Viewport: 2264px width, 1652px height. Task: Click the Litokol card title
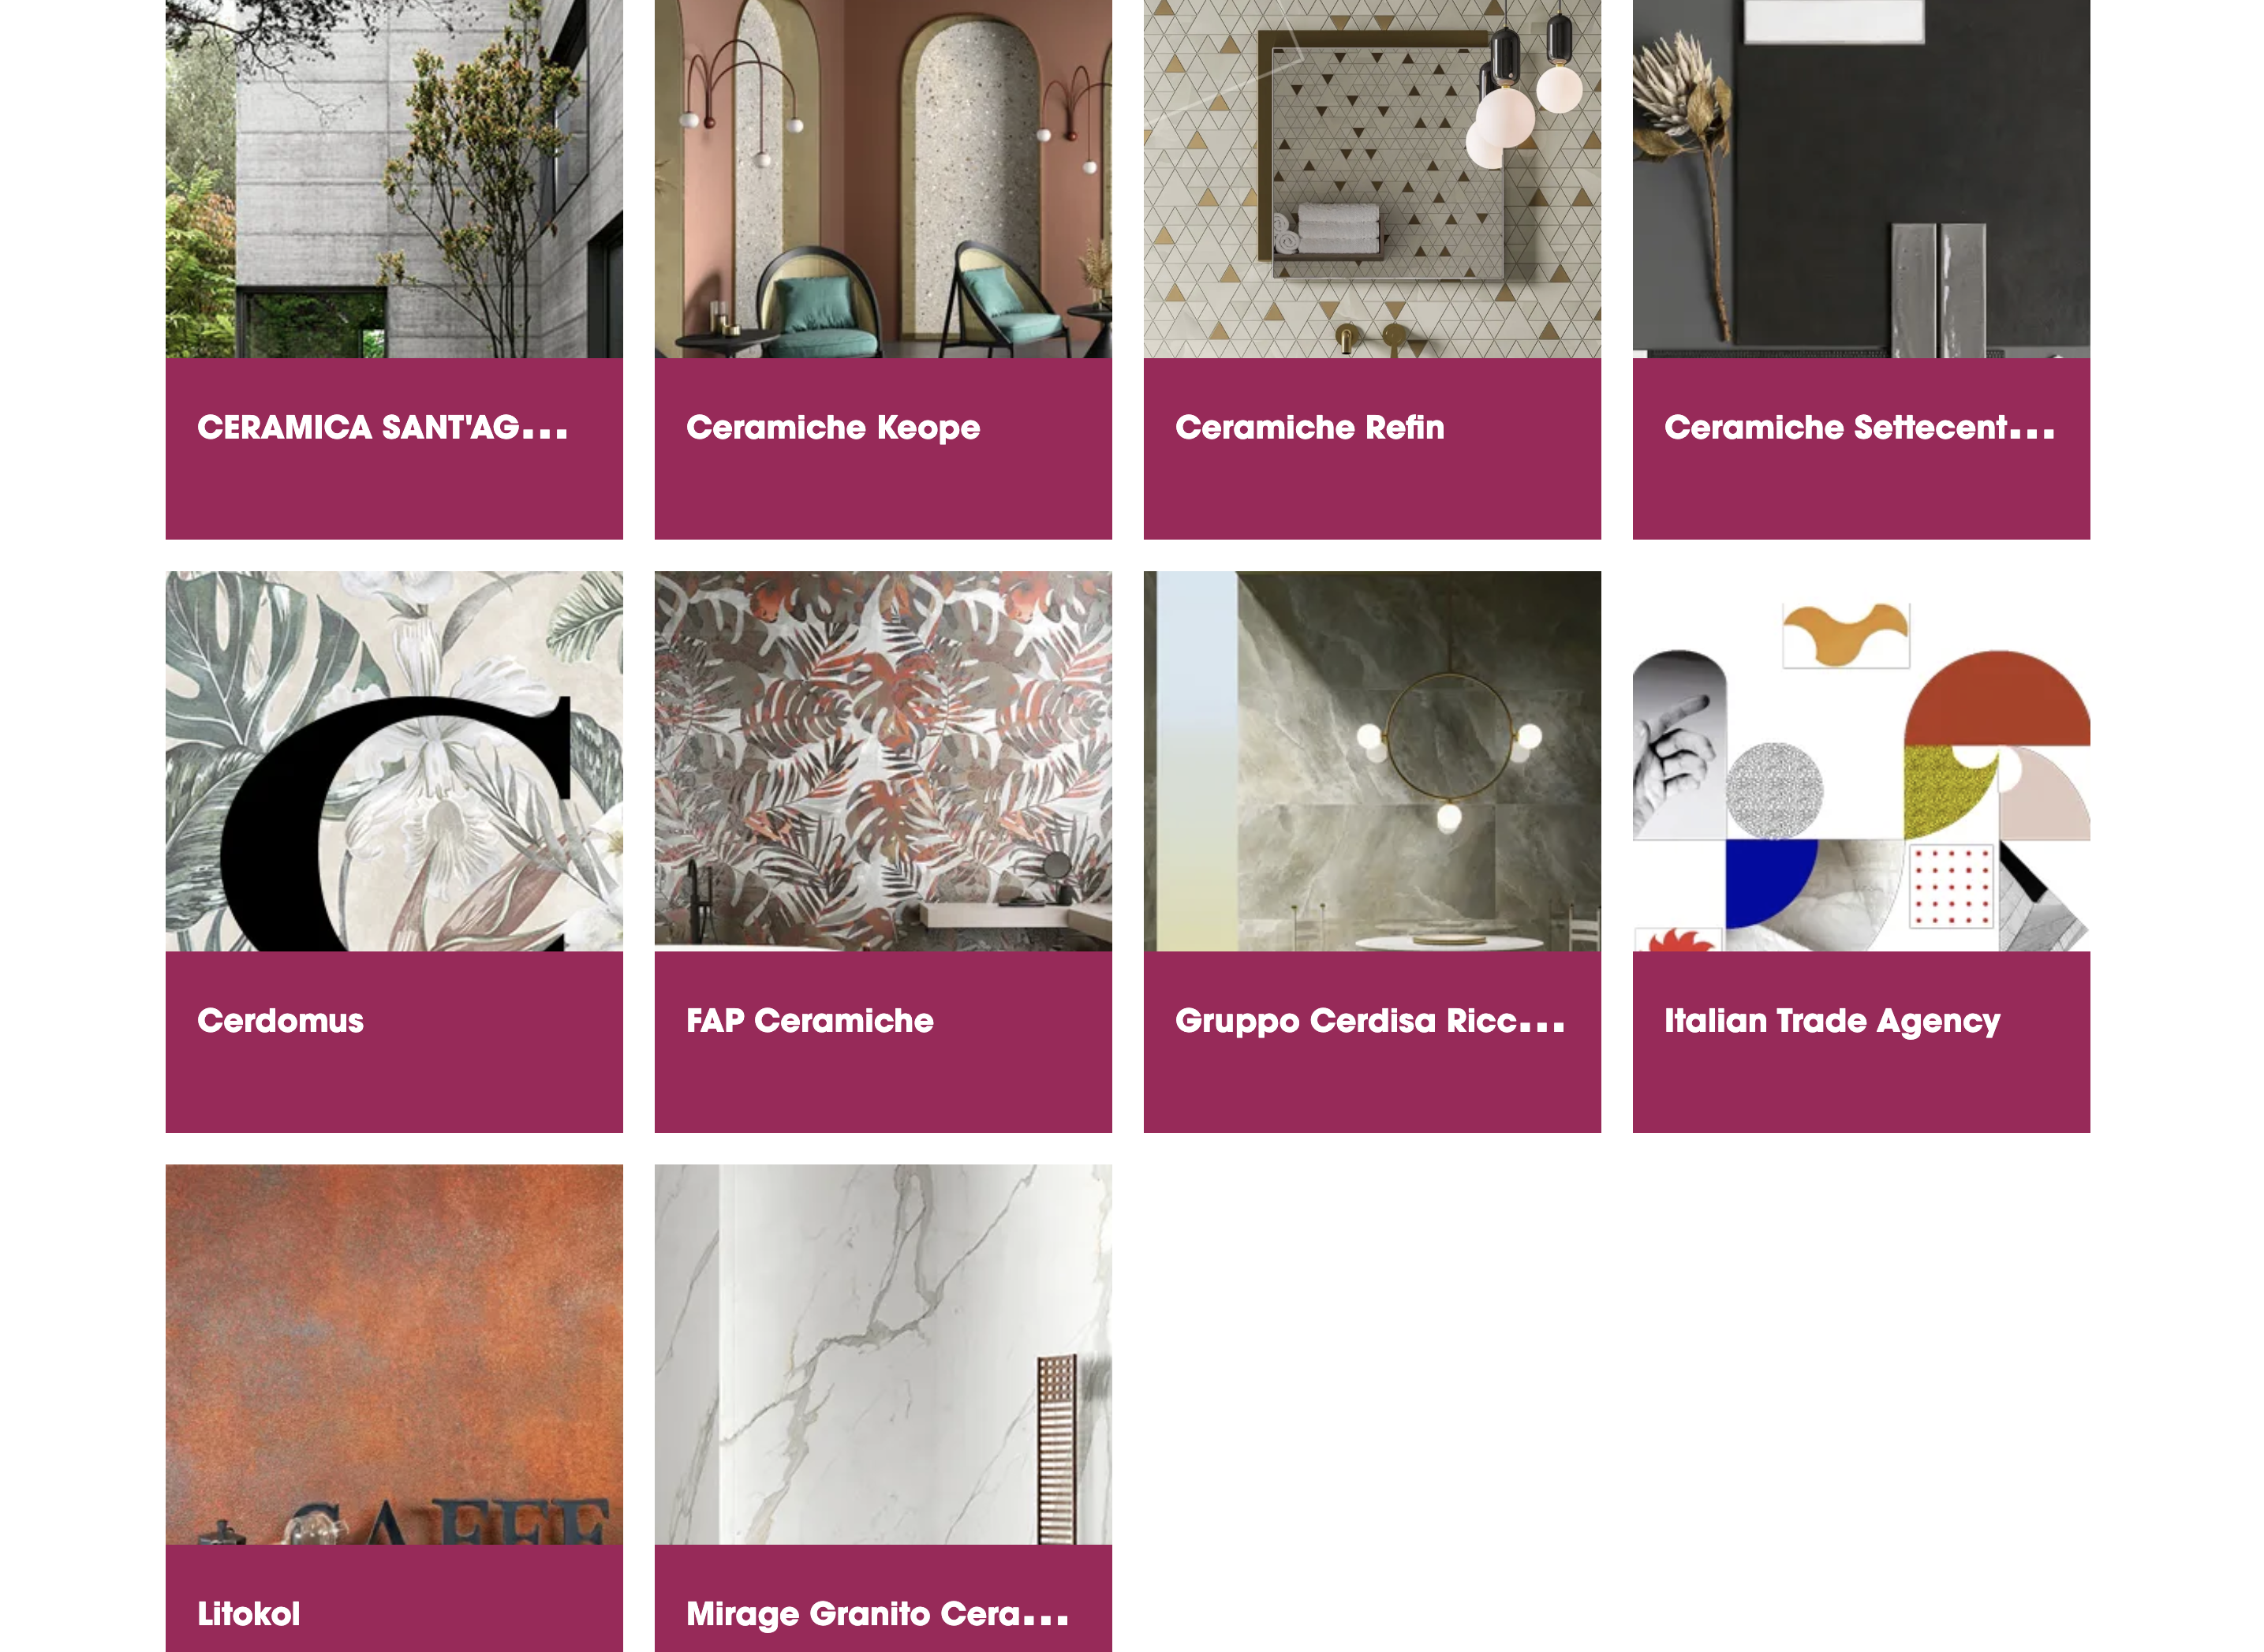248,1614
